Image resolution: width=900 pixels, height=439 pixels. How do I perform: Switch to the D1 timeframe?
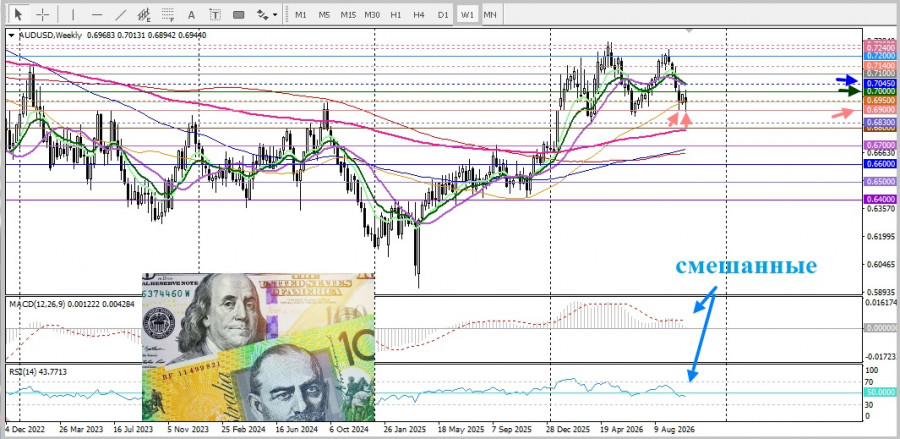click(x=443, y=15)
